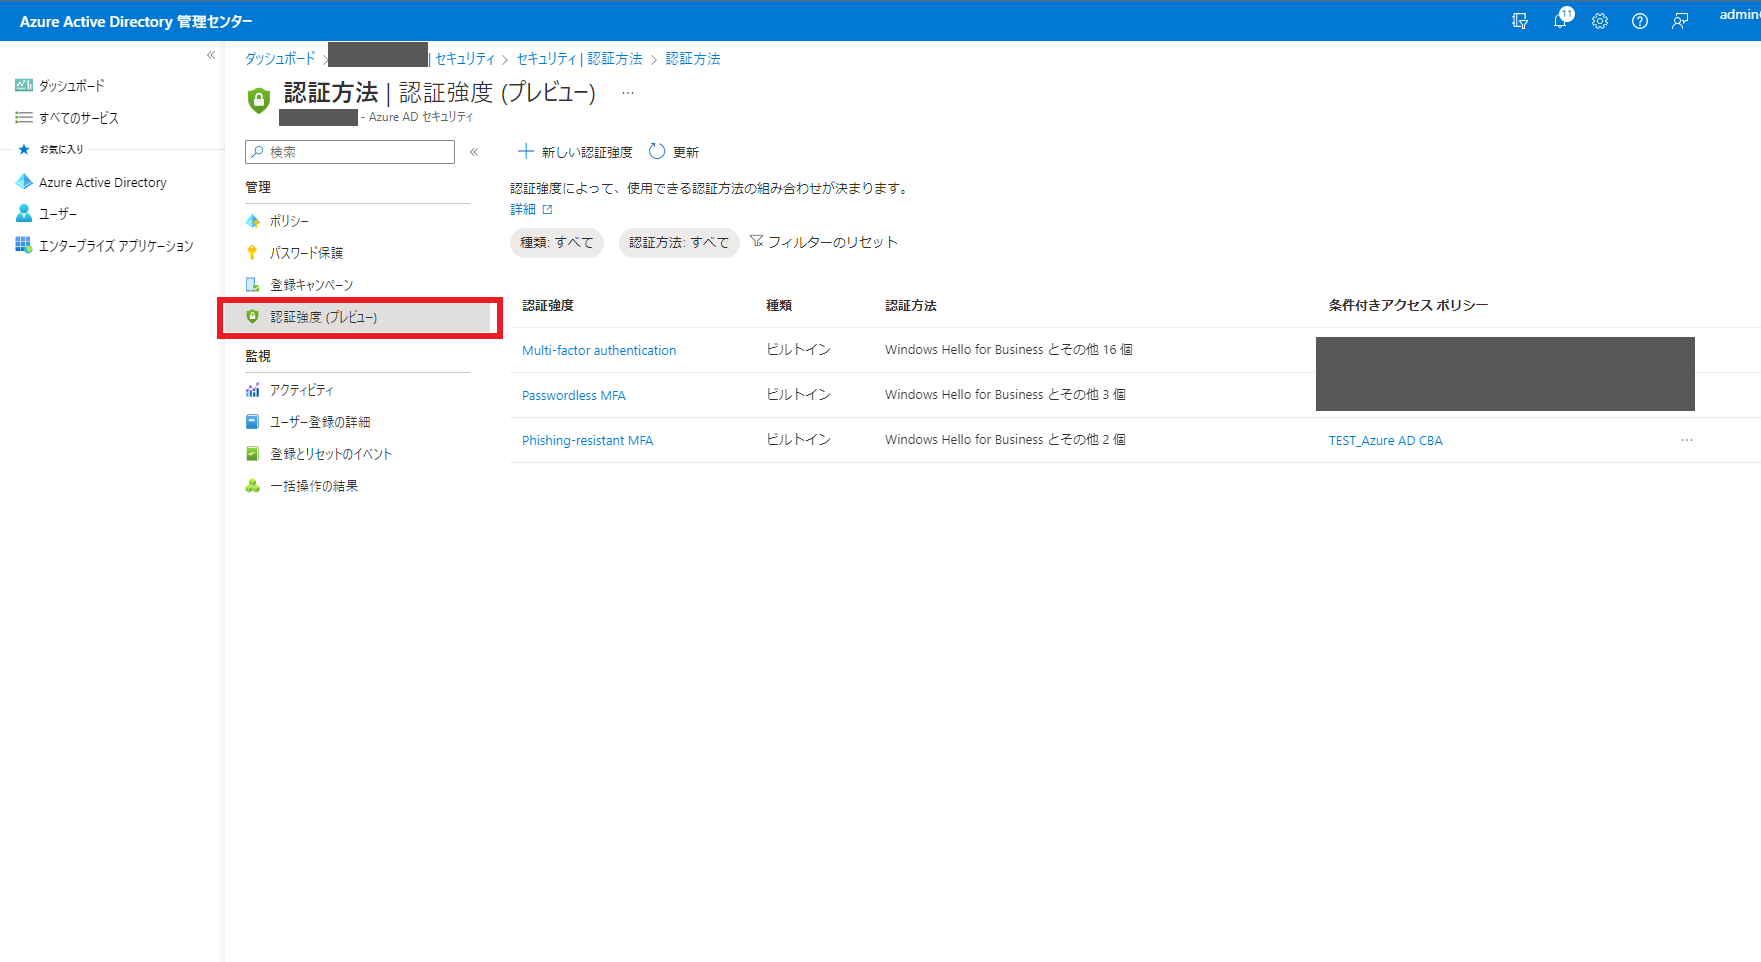Open the help question mark icon
Image resolution: width=1761 pixels, height=962 pixels.
(x=1640, y=21)
